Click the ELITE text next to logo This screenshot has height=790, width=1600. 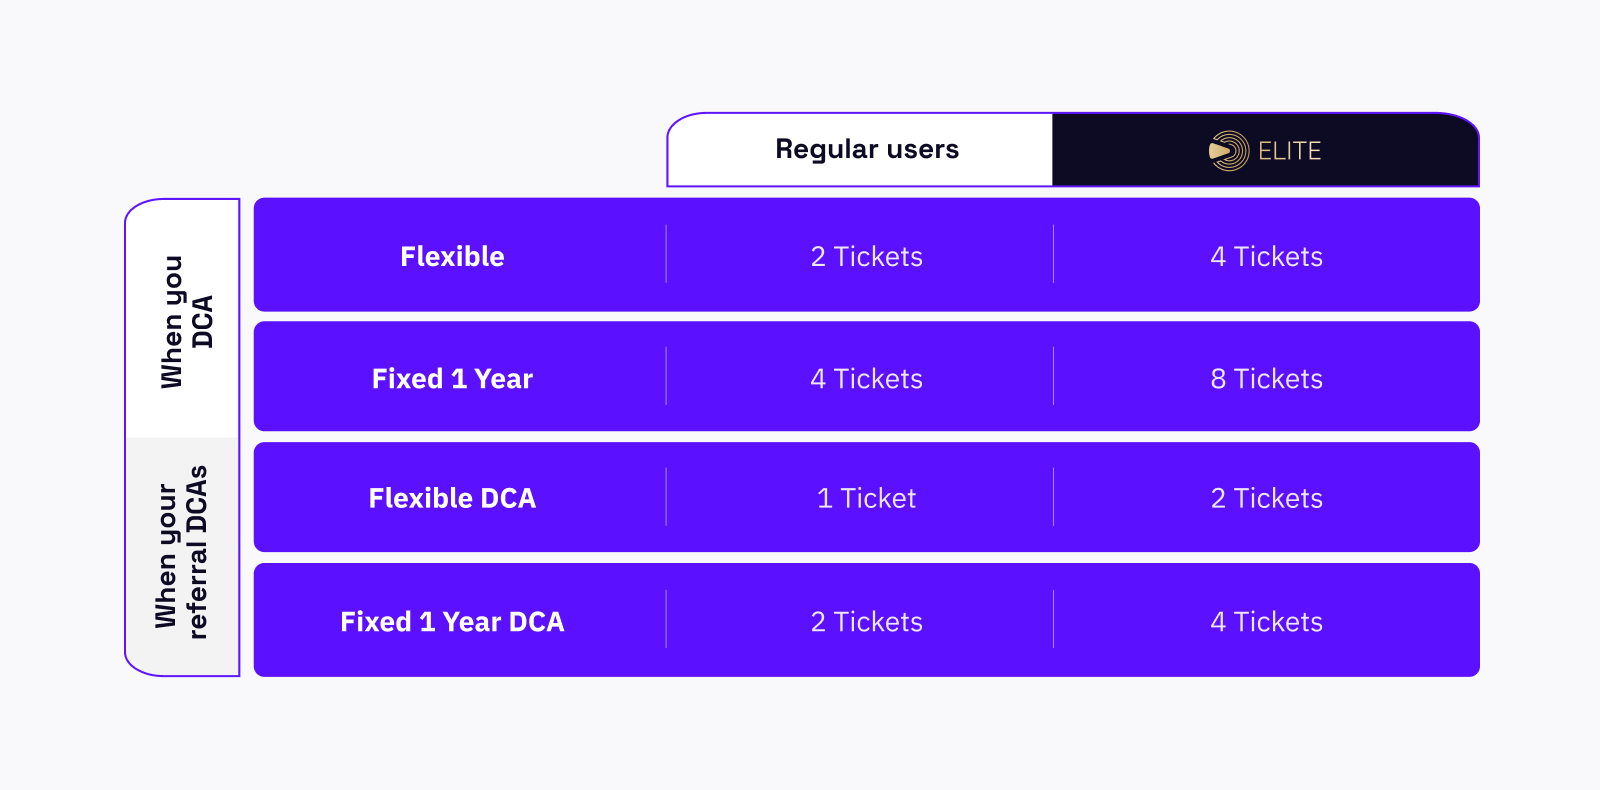[x=1290, y=151]
